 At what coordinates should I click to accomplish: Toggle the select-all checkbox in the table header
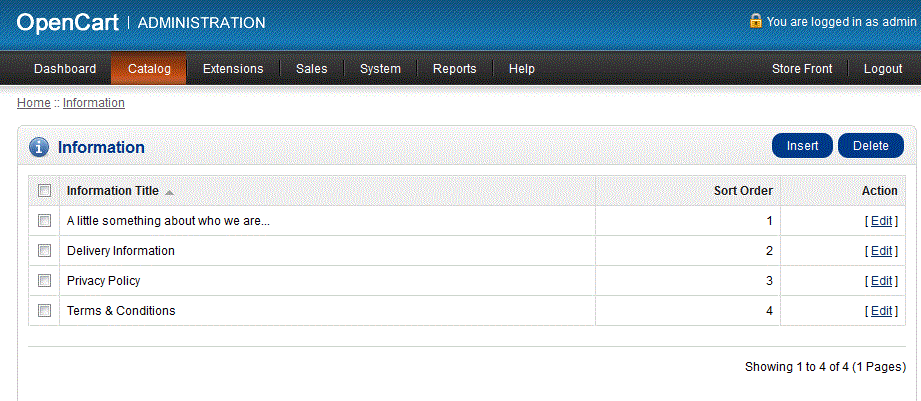[44, 191]
